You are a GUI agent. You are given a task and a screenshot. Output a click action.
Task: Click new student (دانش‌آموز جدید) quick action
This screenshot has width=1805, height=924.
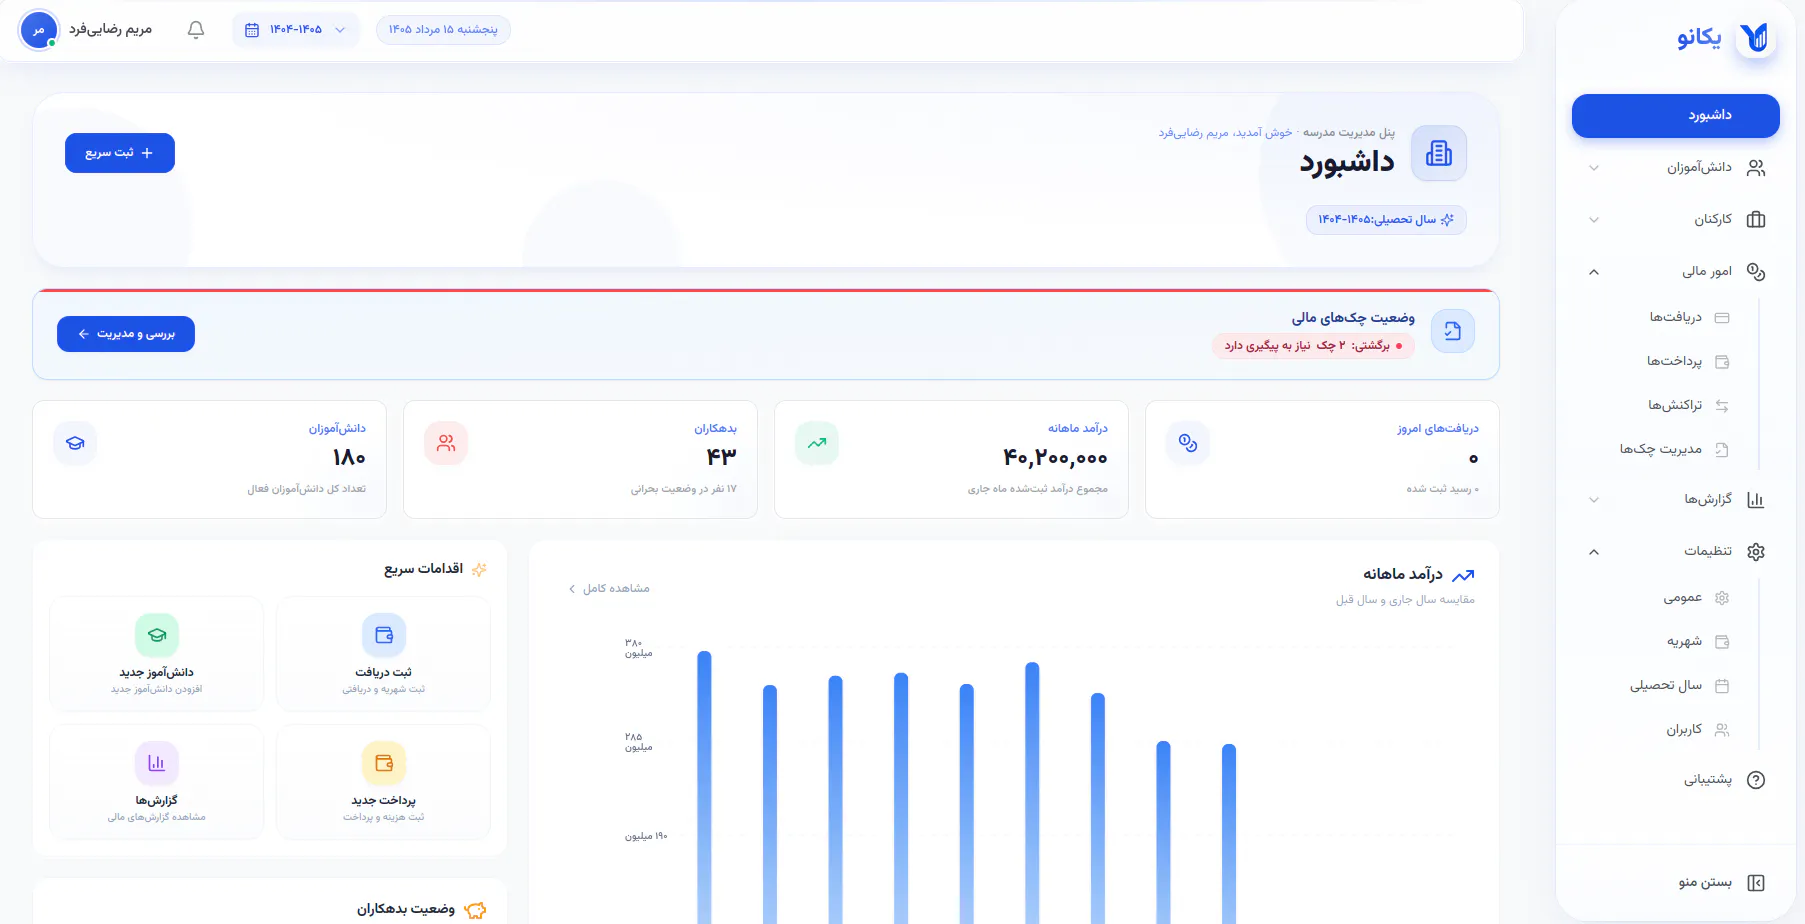(x=156, y=654)
